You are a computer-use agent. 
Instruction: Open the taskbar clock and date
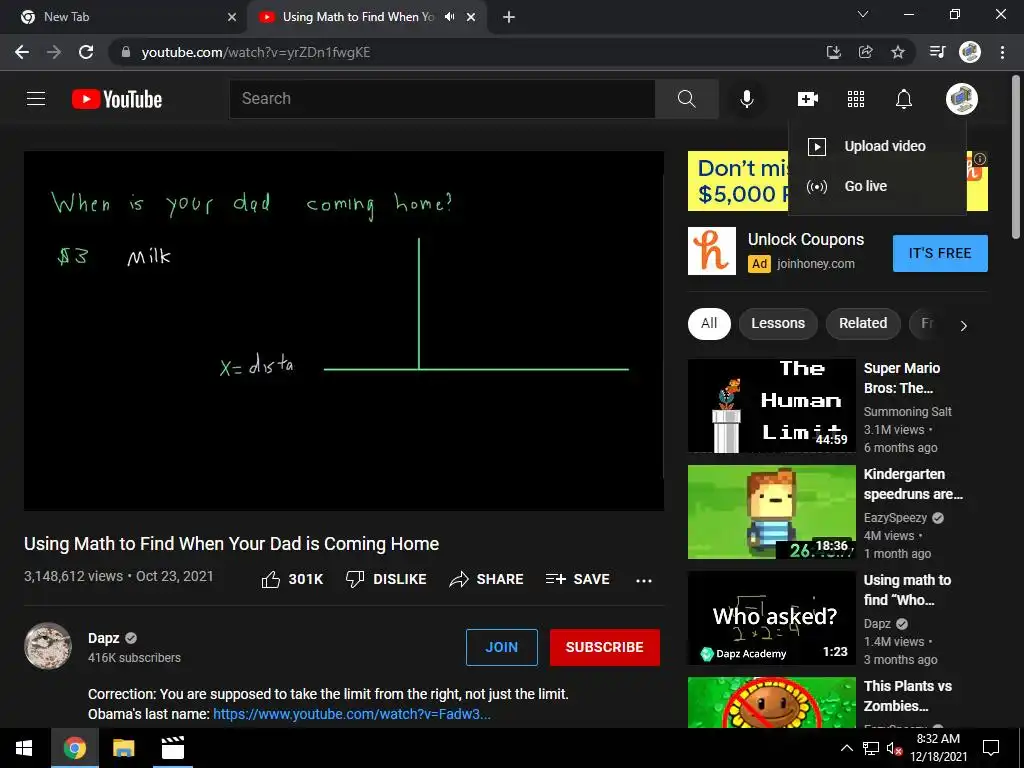click(938, 748)
